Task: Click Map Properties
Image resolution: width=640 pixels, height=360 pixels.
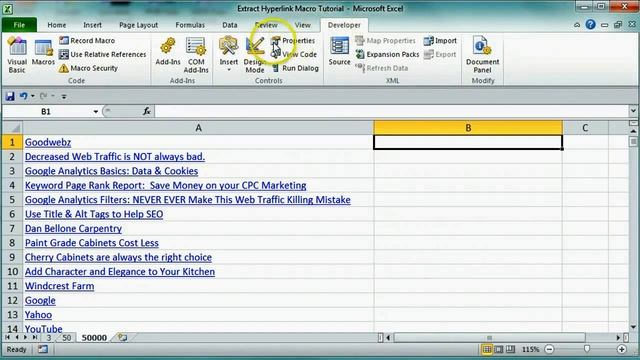Action: (x=385, y=40)
